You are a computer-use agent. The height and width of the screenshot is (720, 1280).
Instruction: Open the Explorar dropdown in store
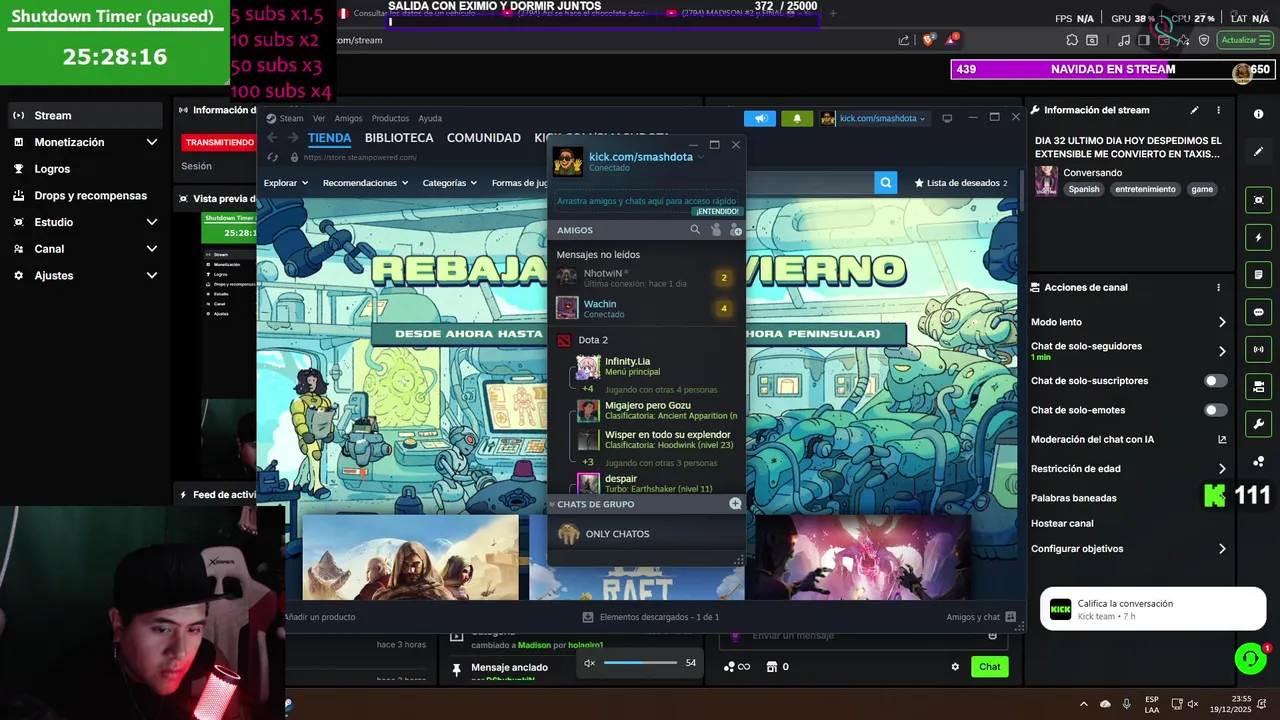[x=286, y=183]
